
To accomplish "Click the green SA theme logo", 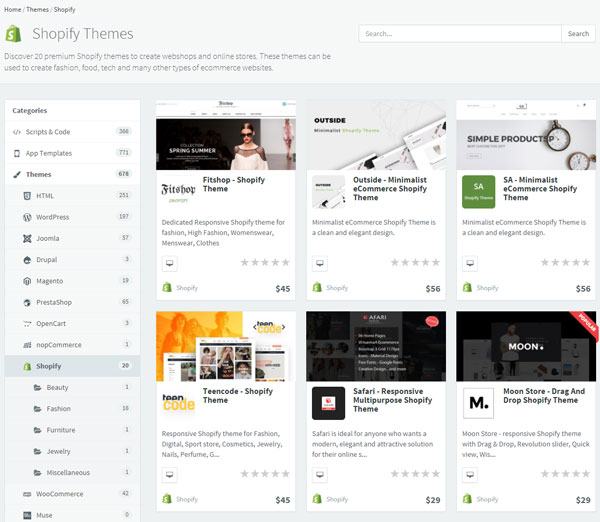I will [478, 192].
